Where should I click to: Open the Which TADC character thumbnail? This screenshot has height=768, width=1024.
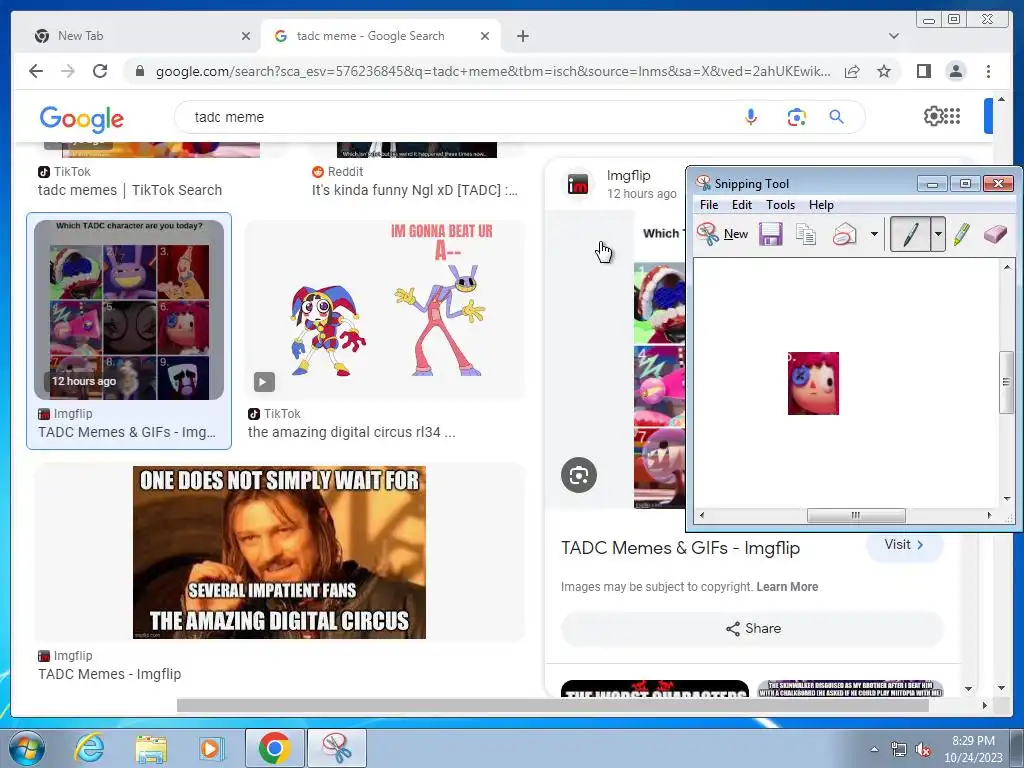129,310
